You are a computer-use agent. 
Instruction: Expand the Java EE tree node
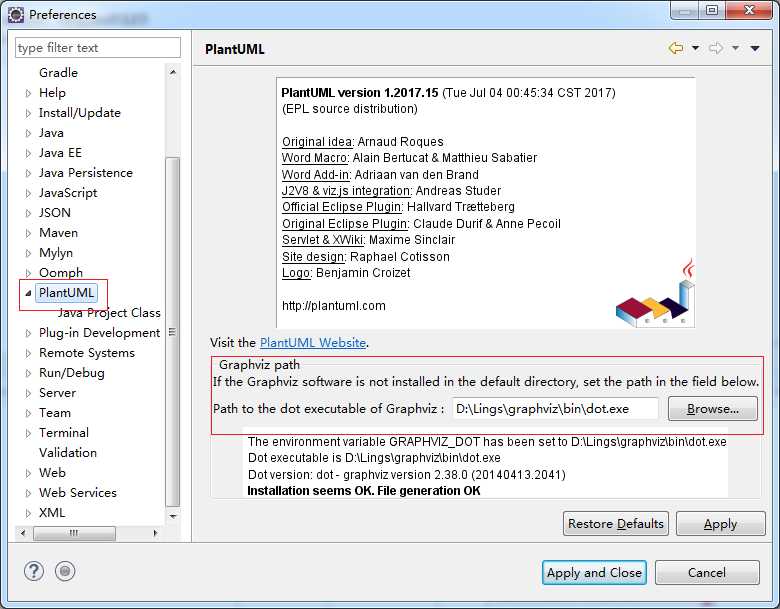28,153
